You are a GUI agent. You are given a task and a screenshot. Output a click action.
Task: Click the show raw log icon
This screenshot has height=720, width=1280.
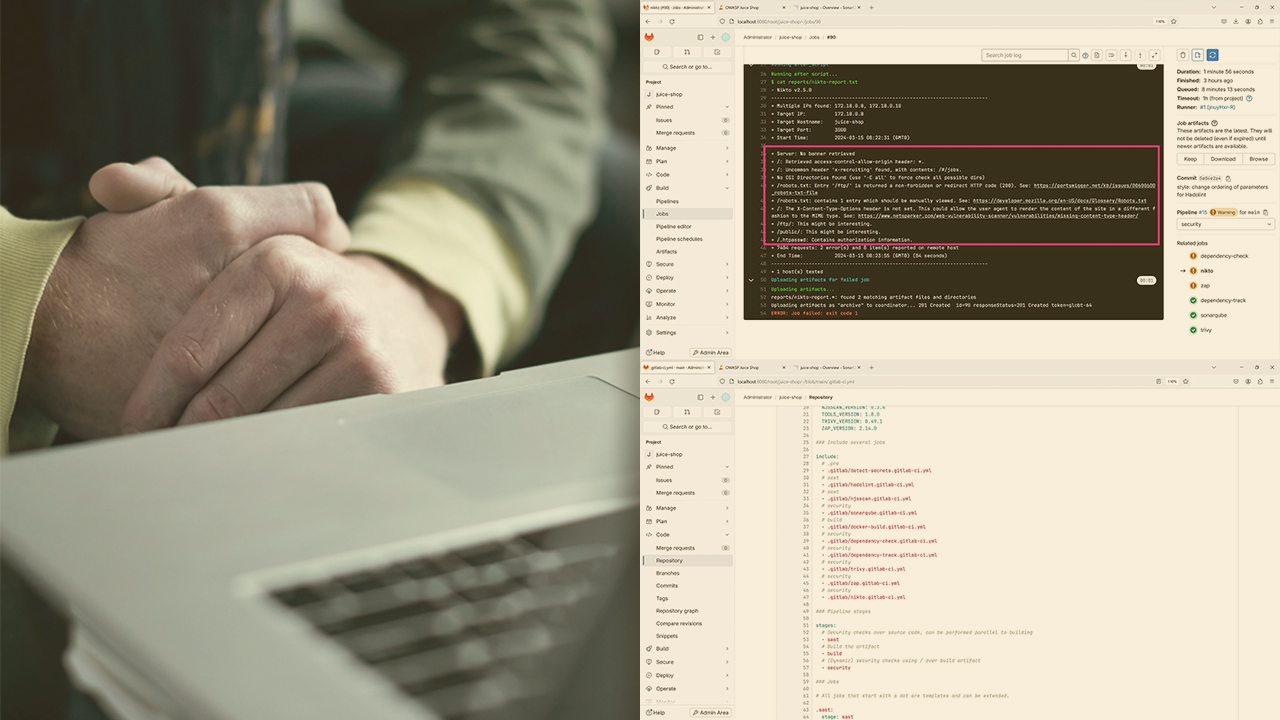[1098, 55]
